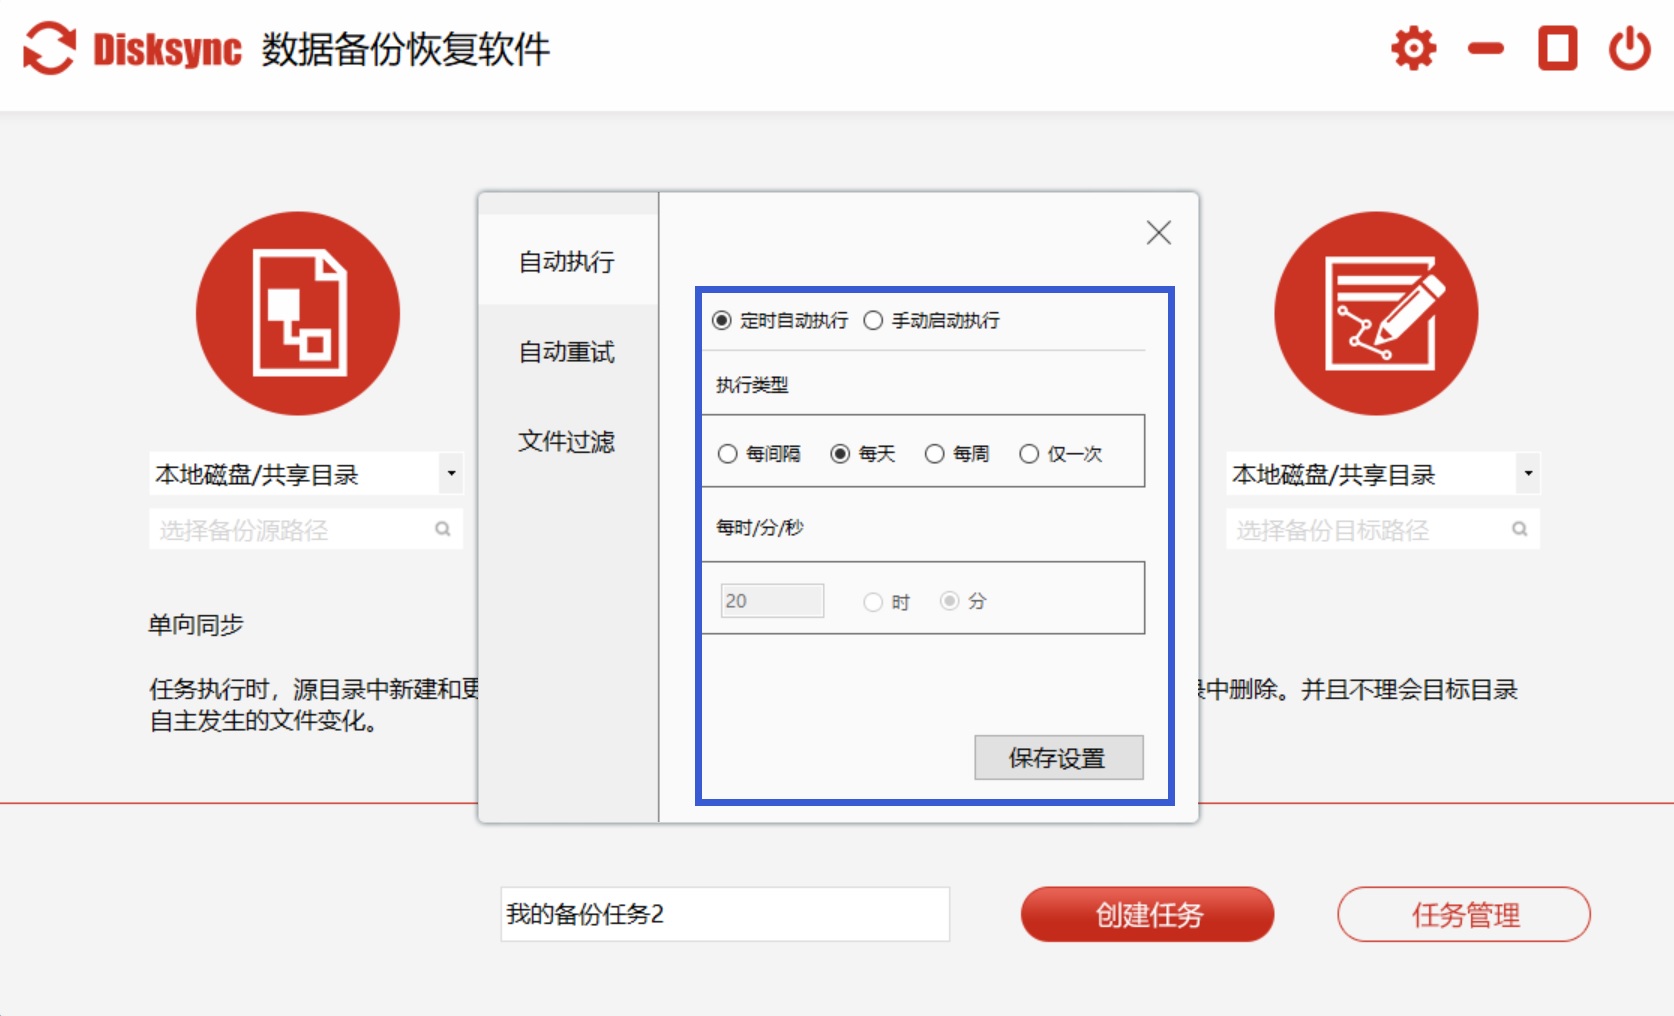1674x1016 pixels.
Task: Choose 仅一次 execution type
Action: pyautogui.click(x=1029, y=454)
